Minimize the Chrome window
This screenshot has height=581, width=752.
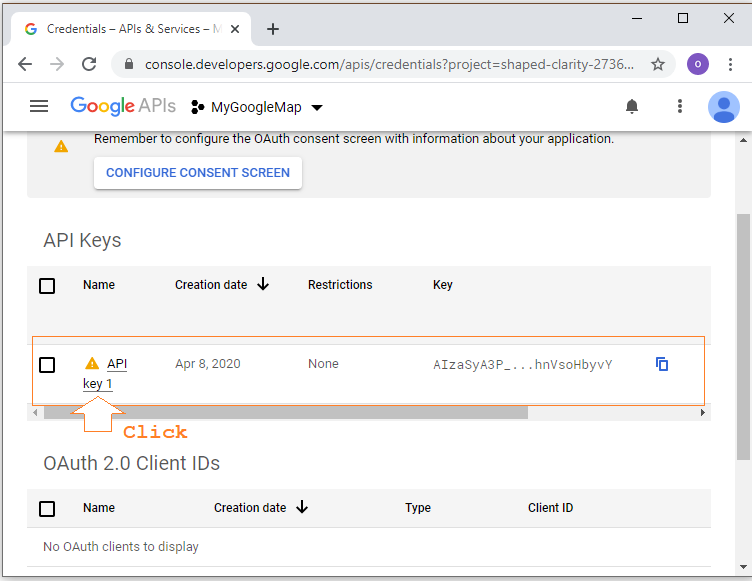click(x=637, y=18)
